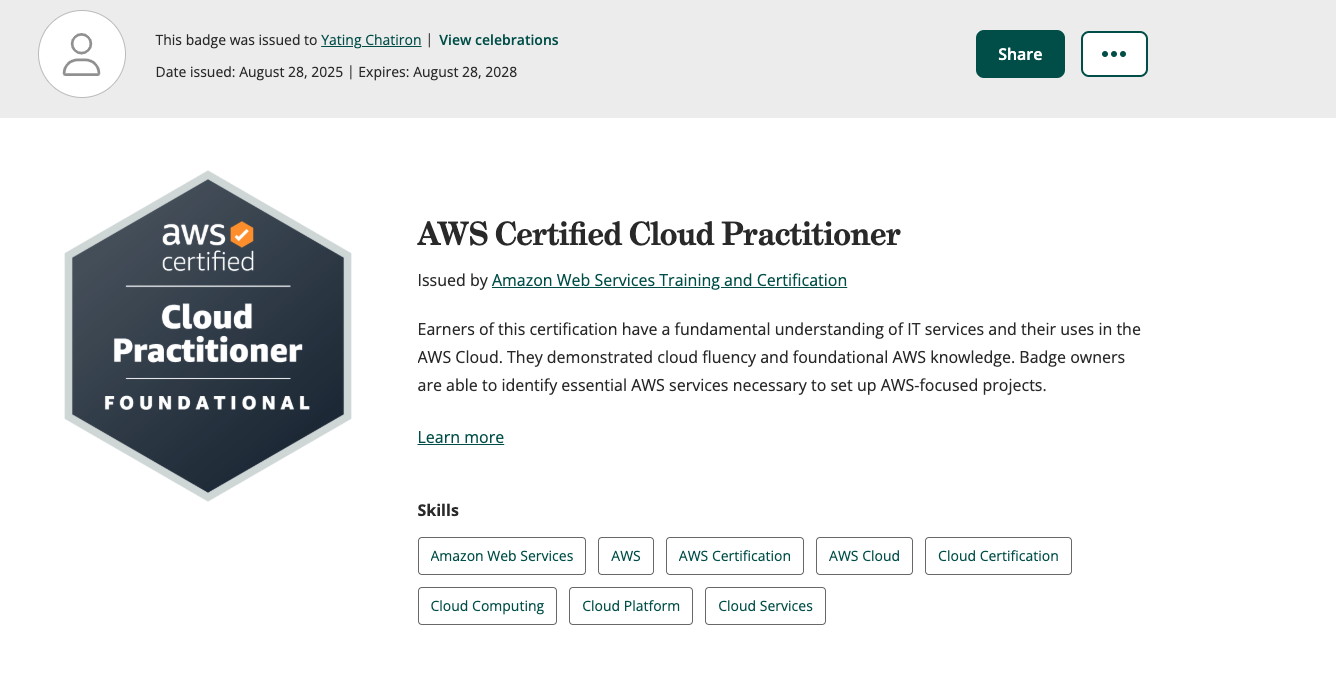Screen dimensions: 1336x679
Task: Select the Cloud Computing skill tag
Action: tap(487, 606)
